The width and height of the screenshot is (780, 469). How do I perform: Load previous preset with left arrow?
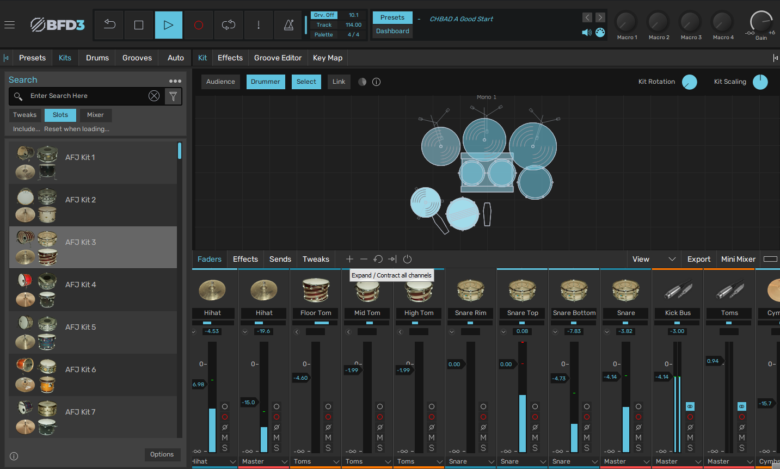[x=587, y=17]
